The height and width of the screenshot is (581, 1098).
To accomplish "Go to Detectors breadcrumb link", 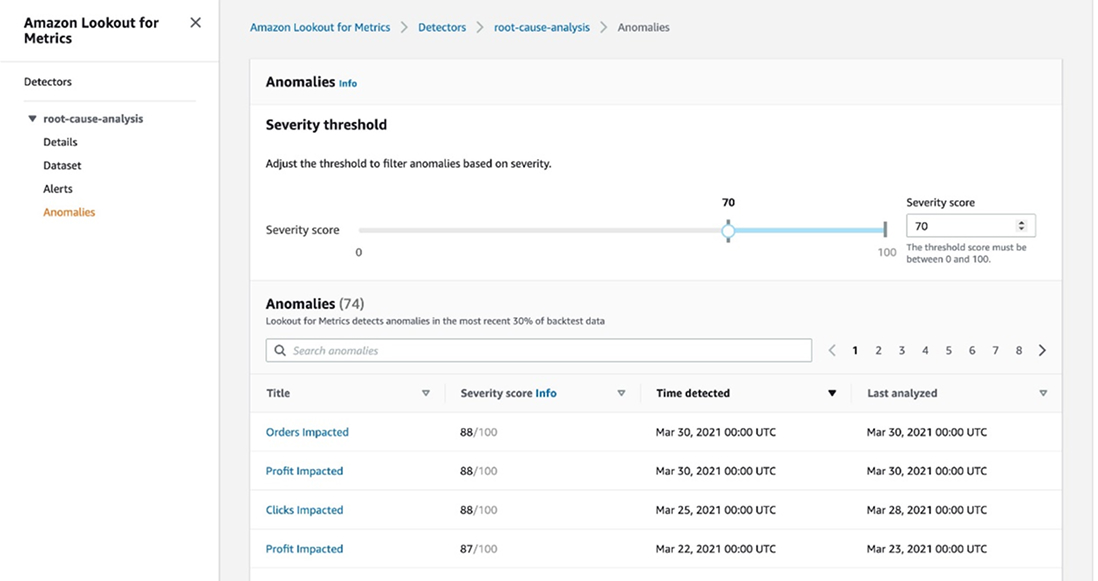I will point(442,27).
